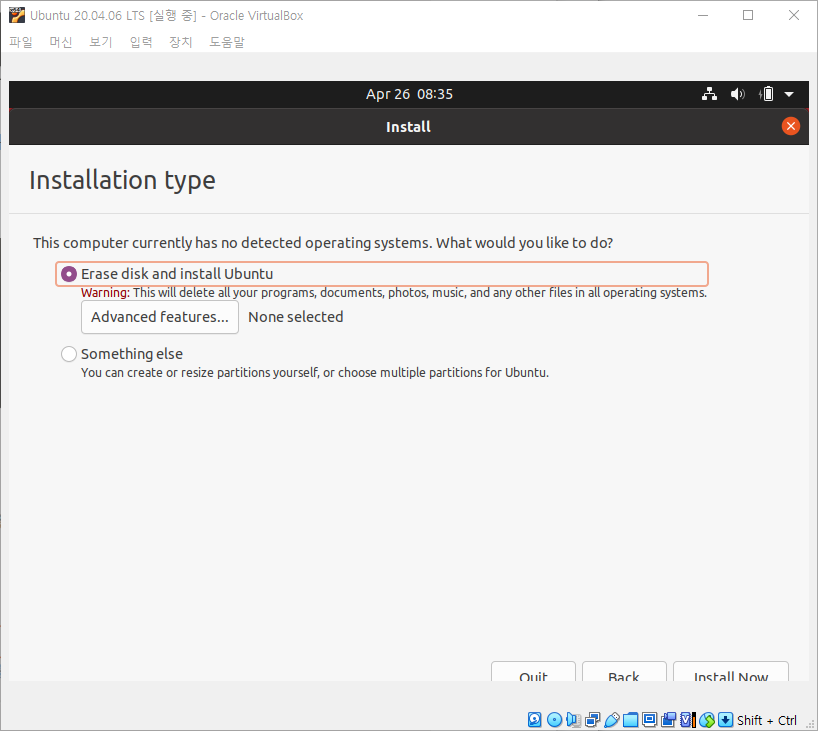Open the 머신 menu
The image size is (818, 731).
pos(61,42)
